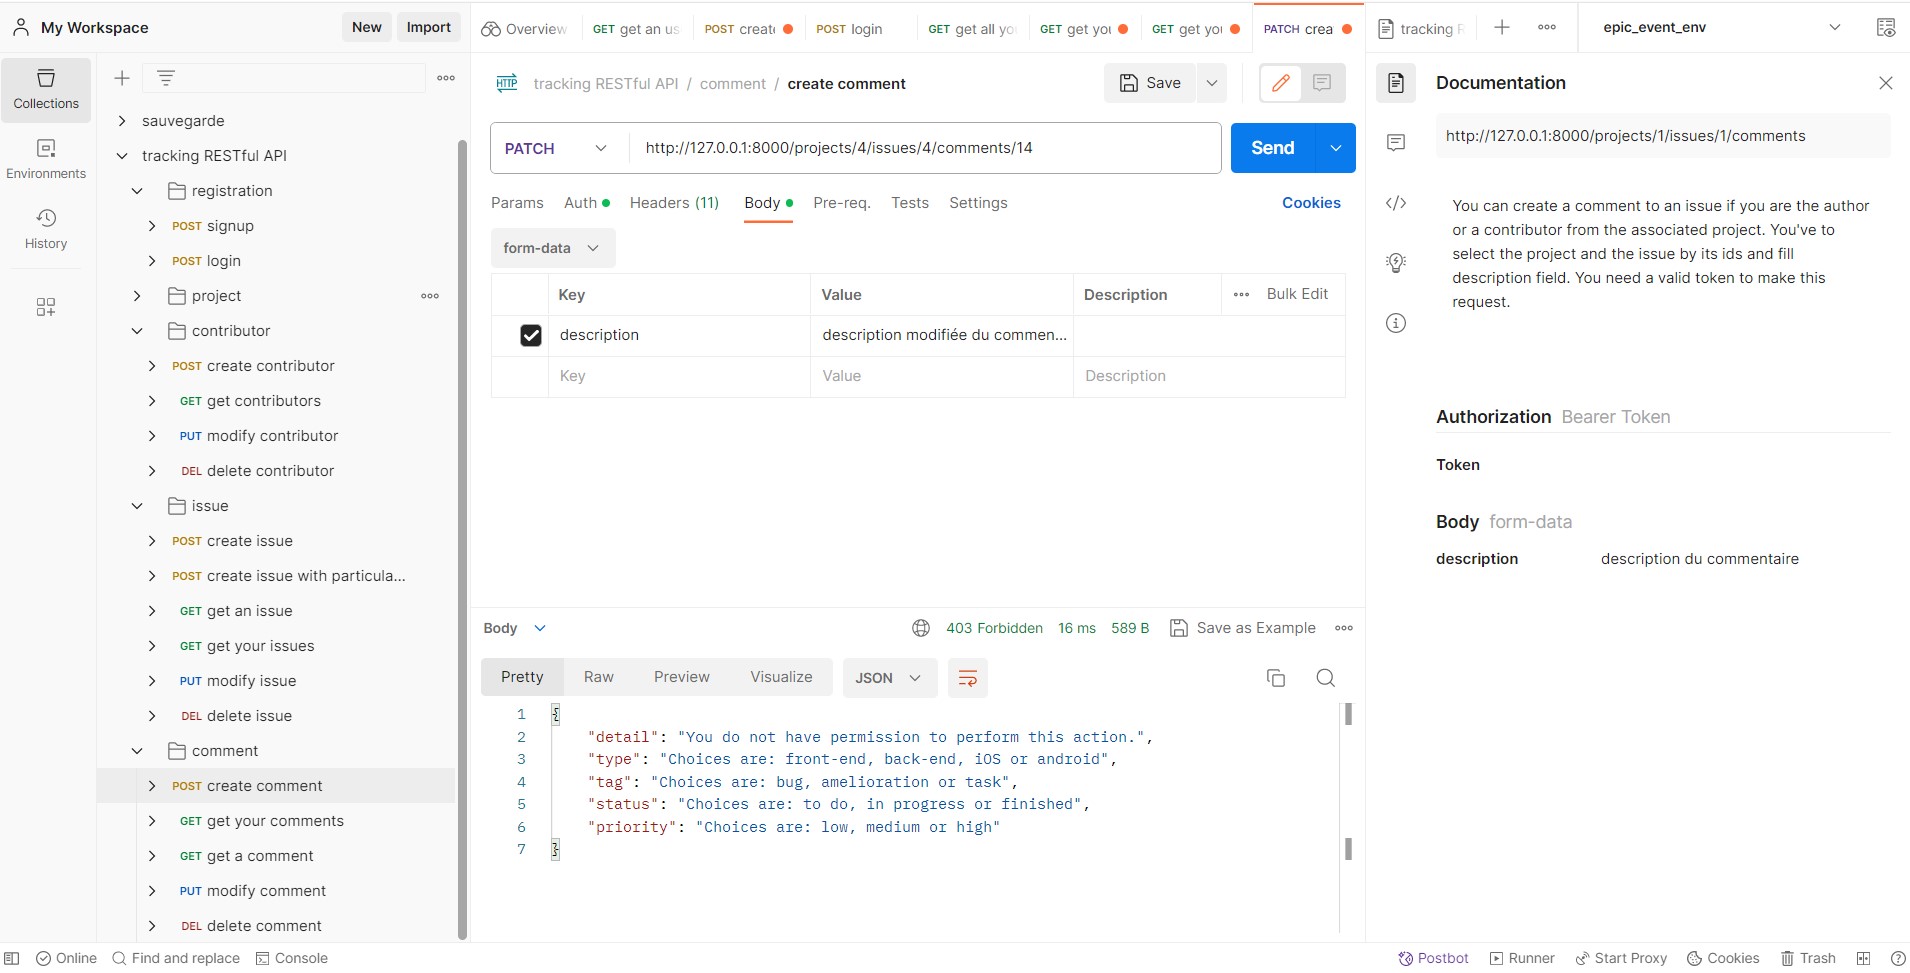Open the response options three-dot menu

[1344, 628]
